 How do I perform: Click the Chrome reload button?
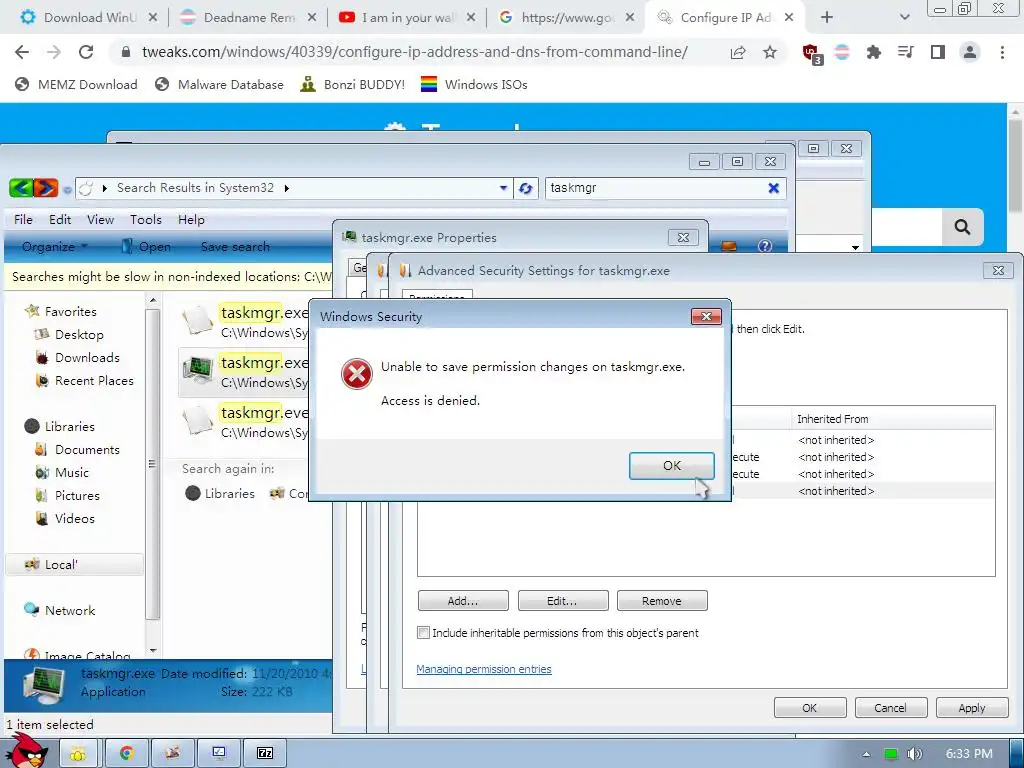[x=86, y=52]
